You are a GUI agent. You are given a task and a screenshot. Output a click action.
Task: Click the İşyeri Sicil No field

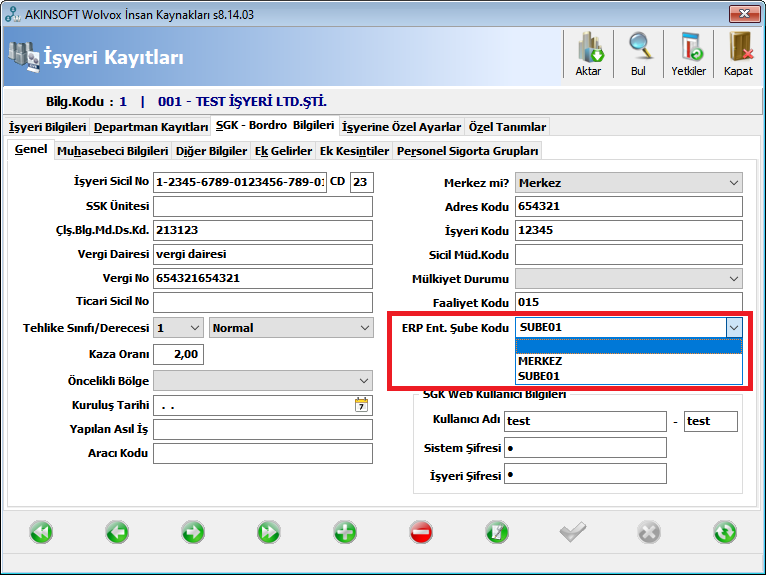pos(240,182)
